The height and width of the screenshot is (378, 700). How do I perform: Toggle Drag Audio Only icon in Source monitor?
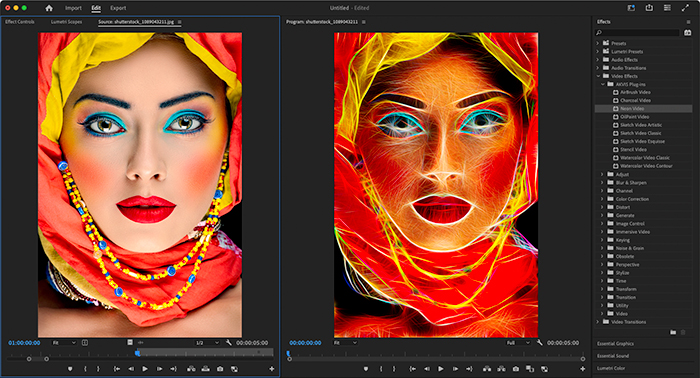point(141,342)
